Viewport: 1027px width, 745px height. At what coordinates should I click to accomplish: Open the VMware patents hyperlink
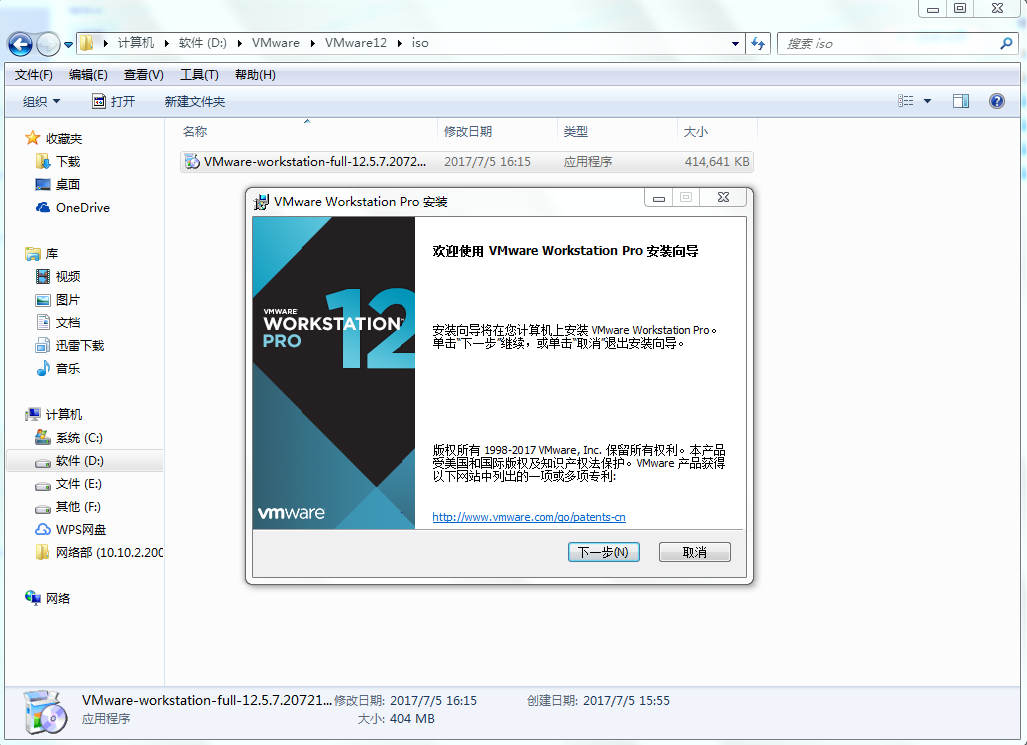528,517
